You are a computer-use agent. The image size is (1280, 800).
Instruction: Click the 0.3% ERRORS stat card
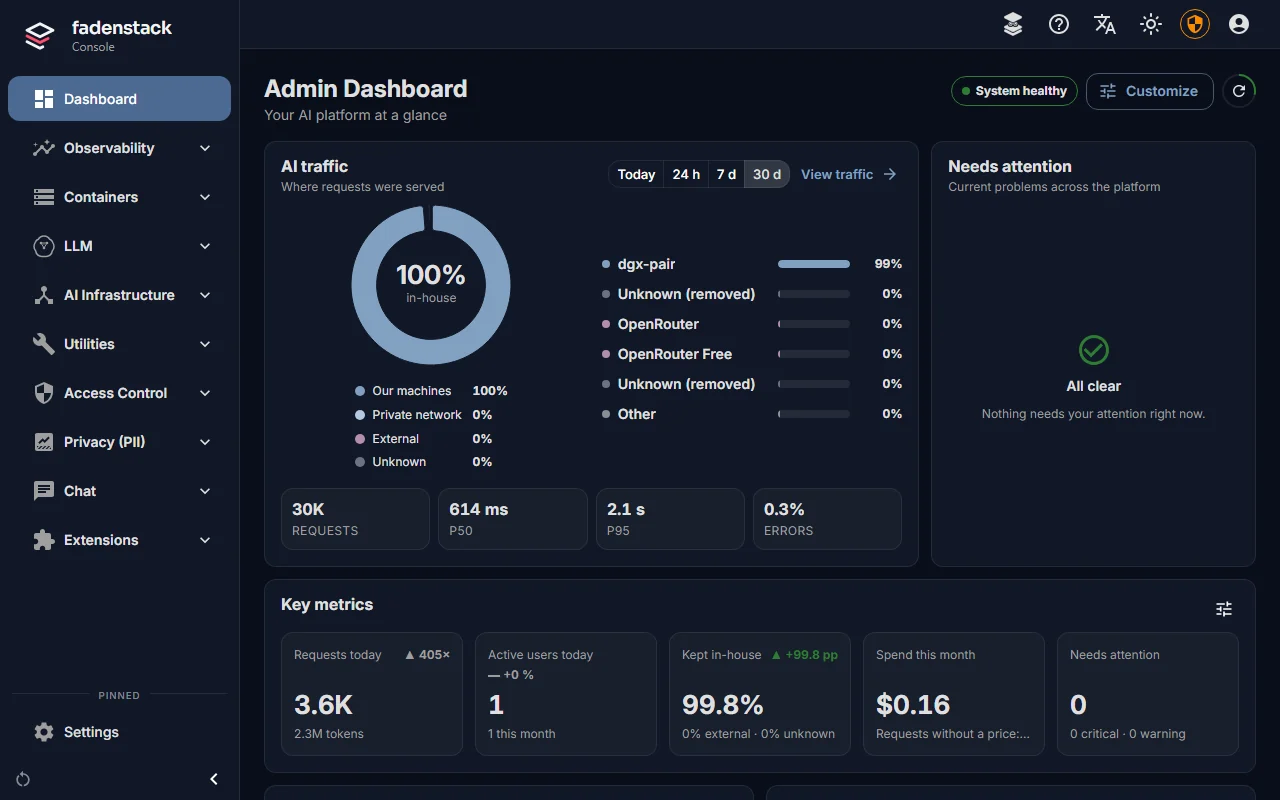[x=827, y=519]
